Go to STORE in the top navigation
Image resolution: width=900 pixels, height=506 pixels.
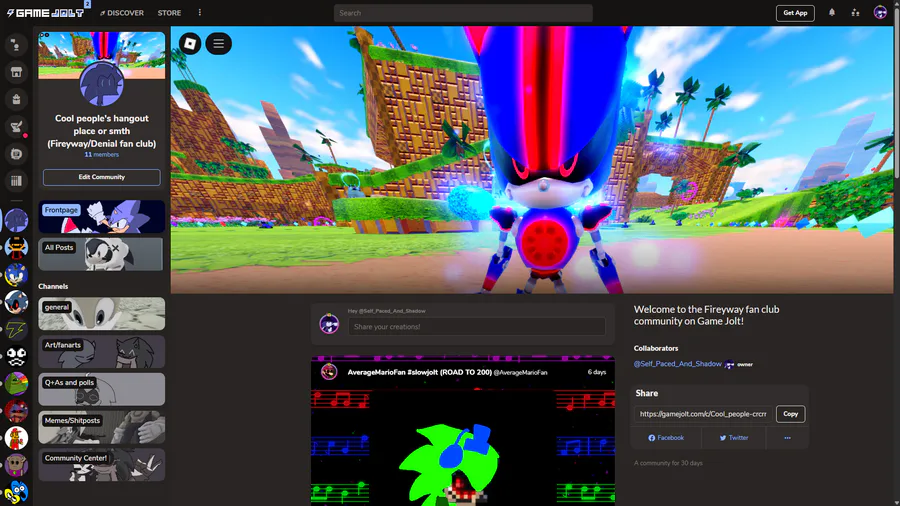click(x=169, y=13)
